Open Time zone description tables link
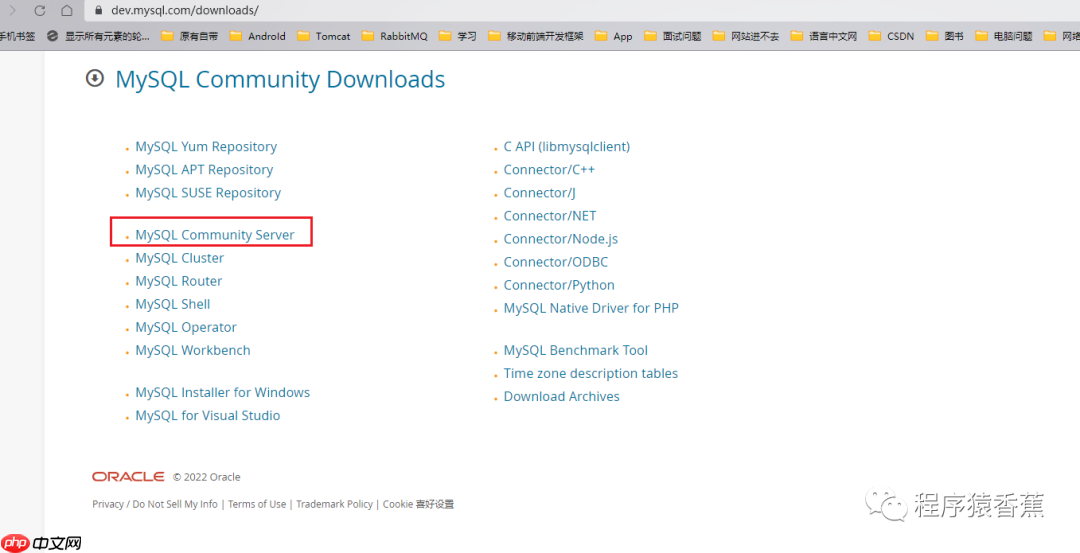 (591, 373)
